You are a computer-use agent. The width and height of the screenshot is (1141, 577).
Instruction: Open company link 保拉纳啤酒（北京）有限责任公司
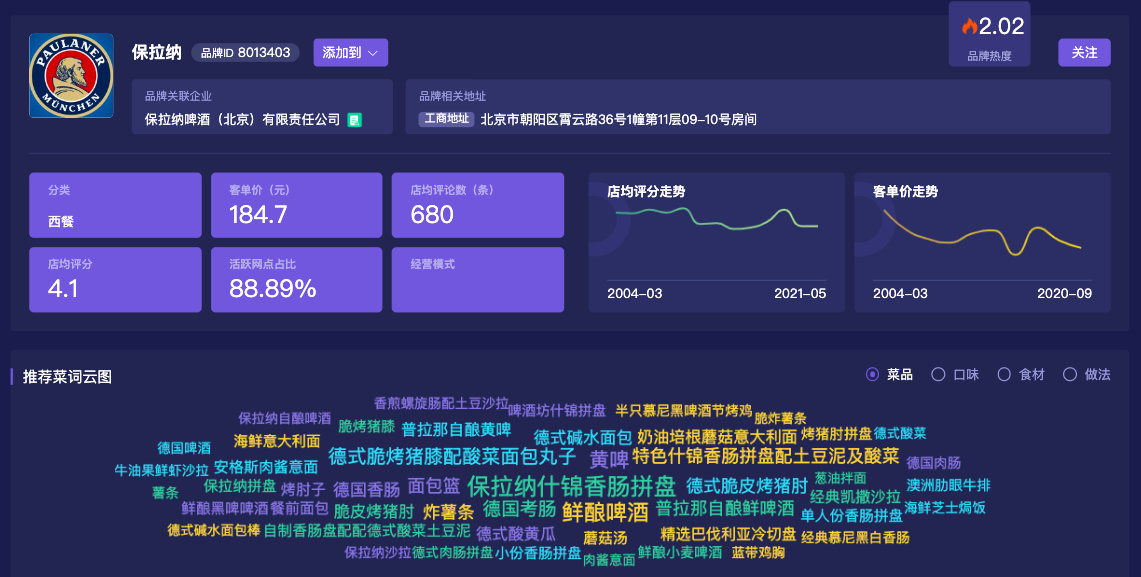(242, 120)
